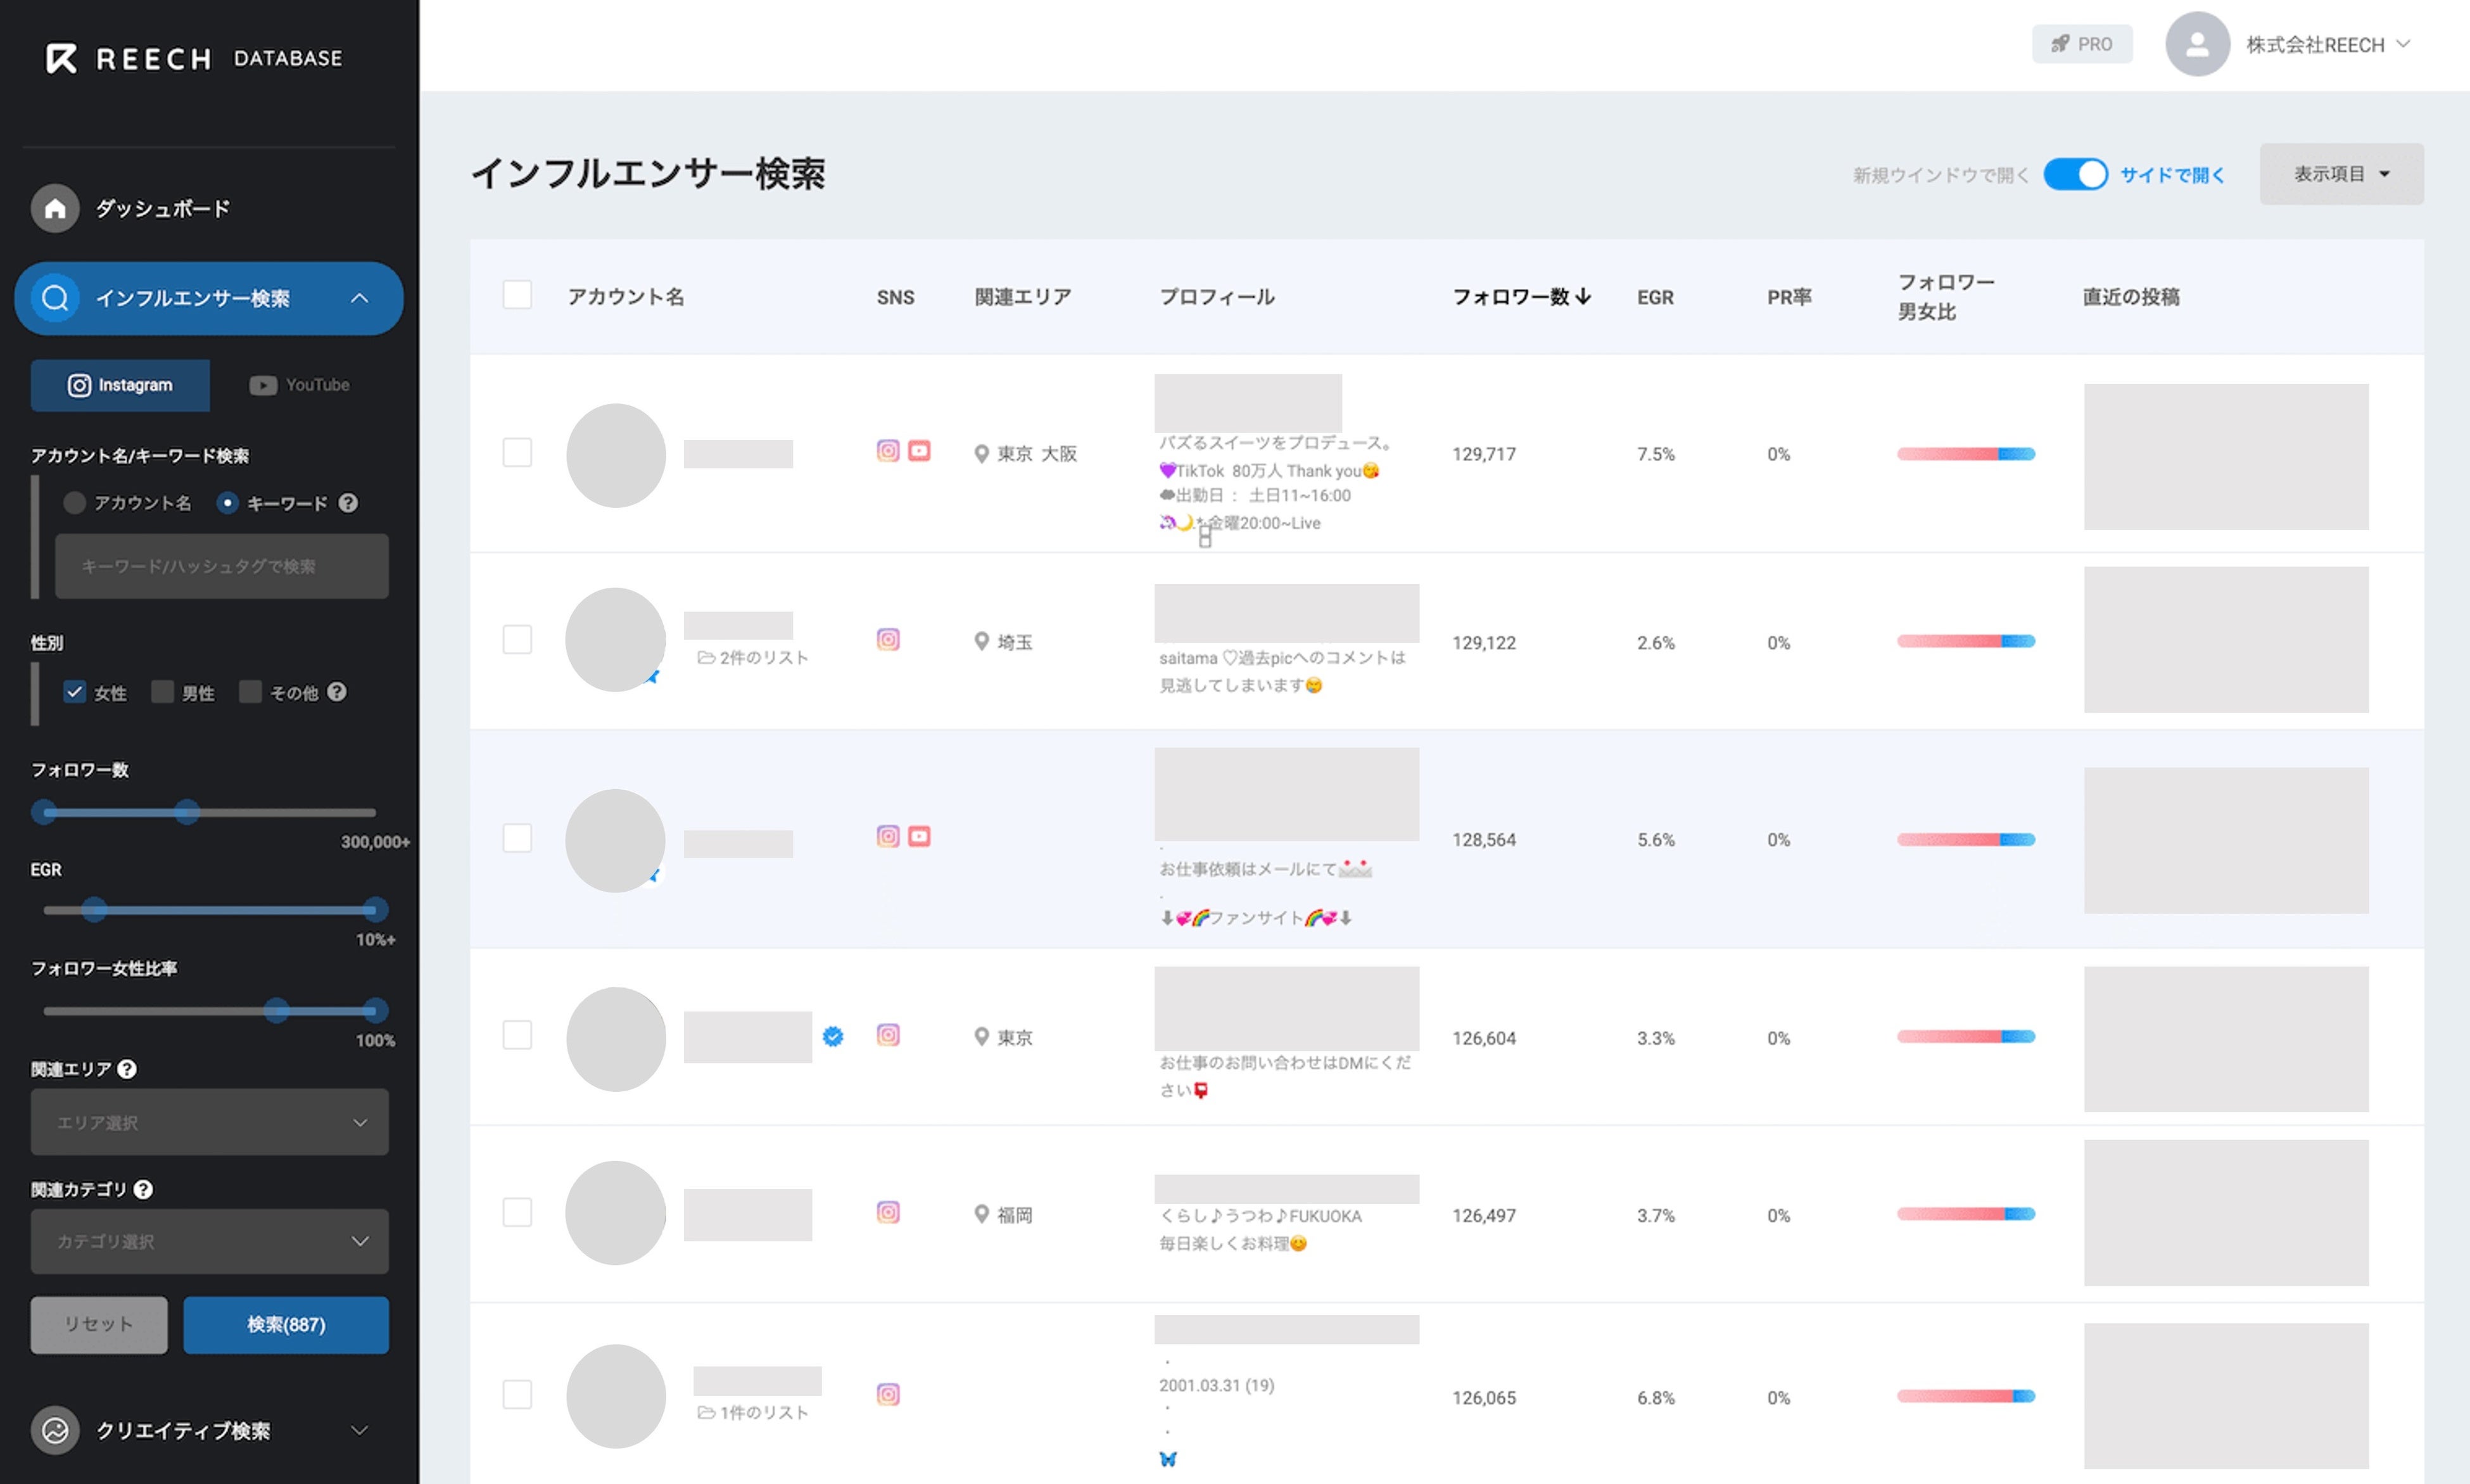Click the creative search smiley icon
Viewport: 2470px width, 1484px height.
[x=55, y=1430]
